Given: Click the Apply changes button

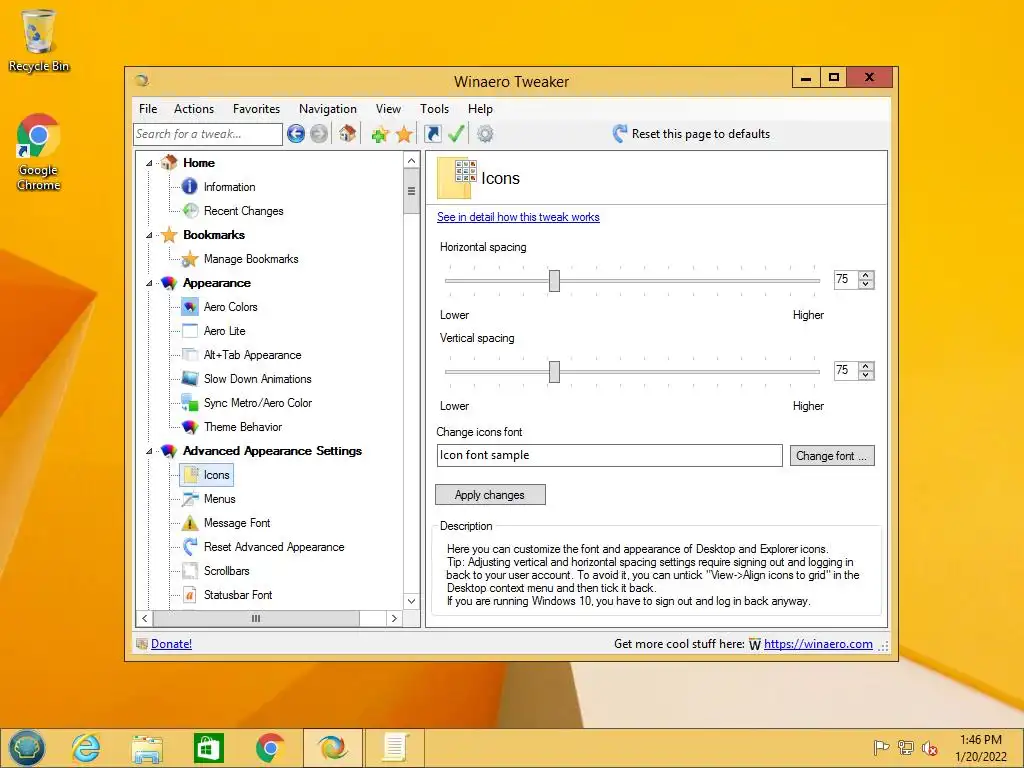Looking at the screenshot, I should point(490,495).
